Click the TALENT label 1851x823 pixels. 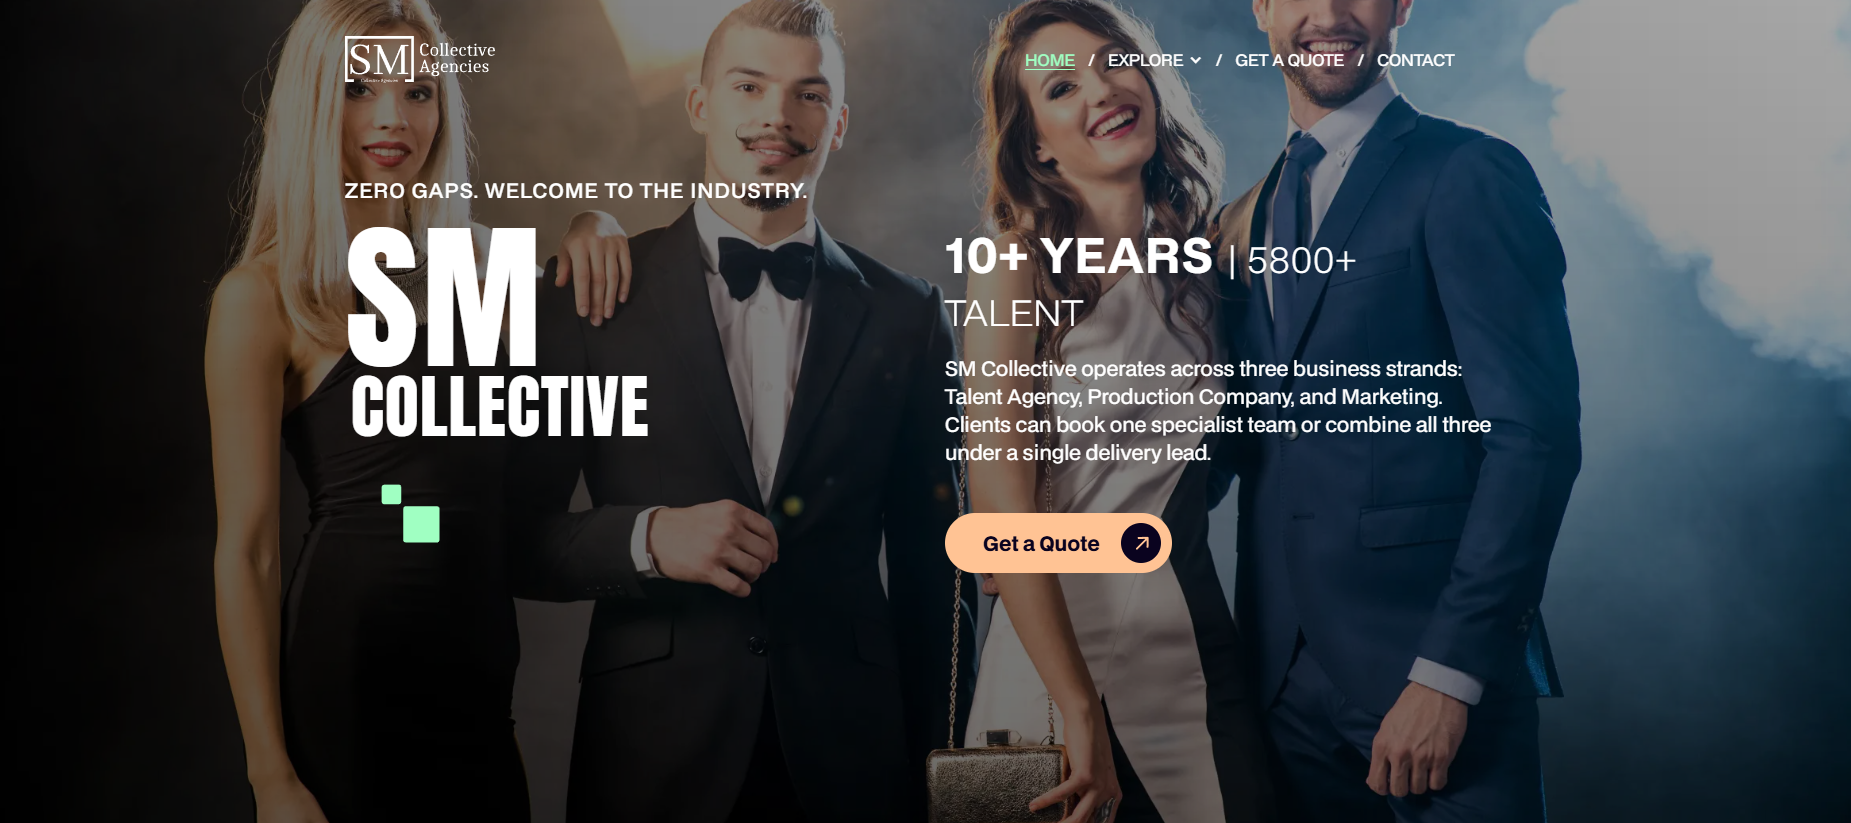(1014, 314)
